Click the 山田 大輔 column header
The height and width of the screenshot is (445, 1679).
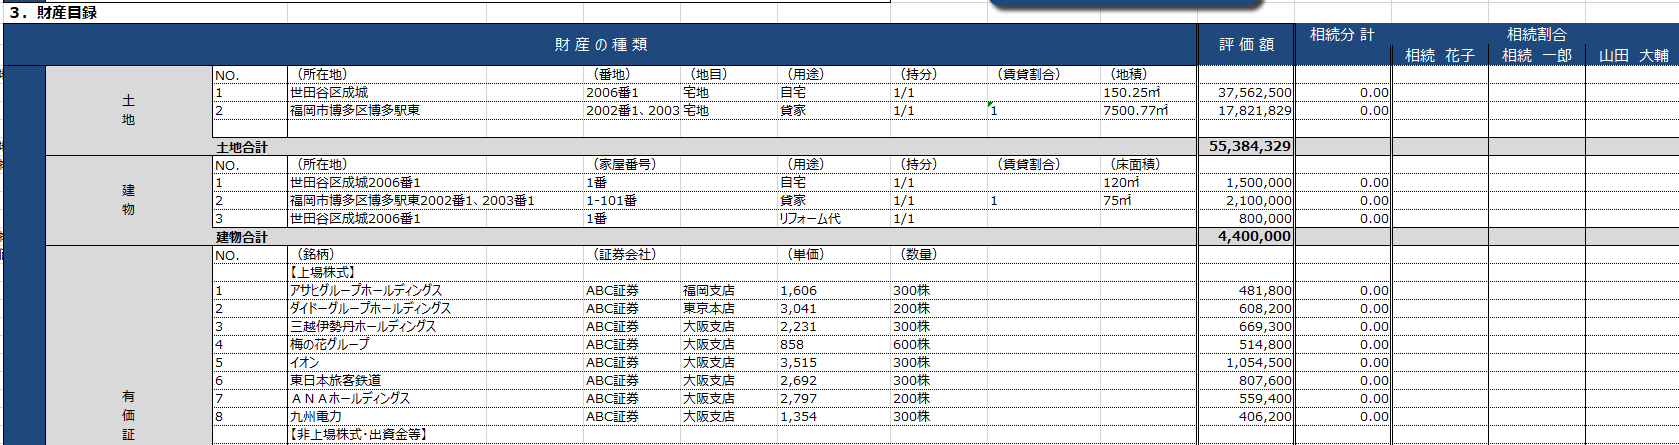point(1632,56)
